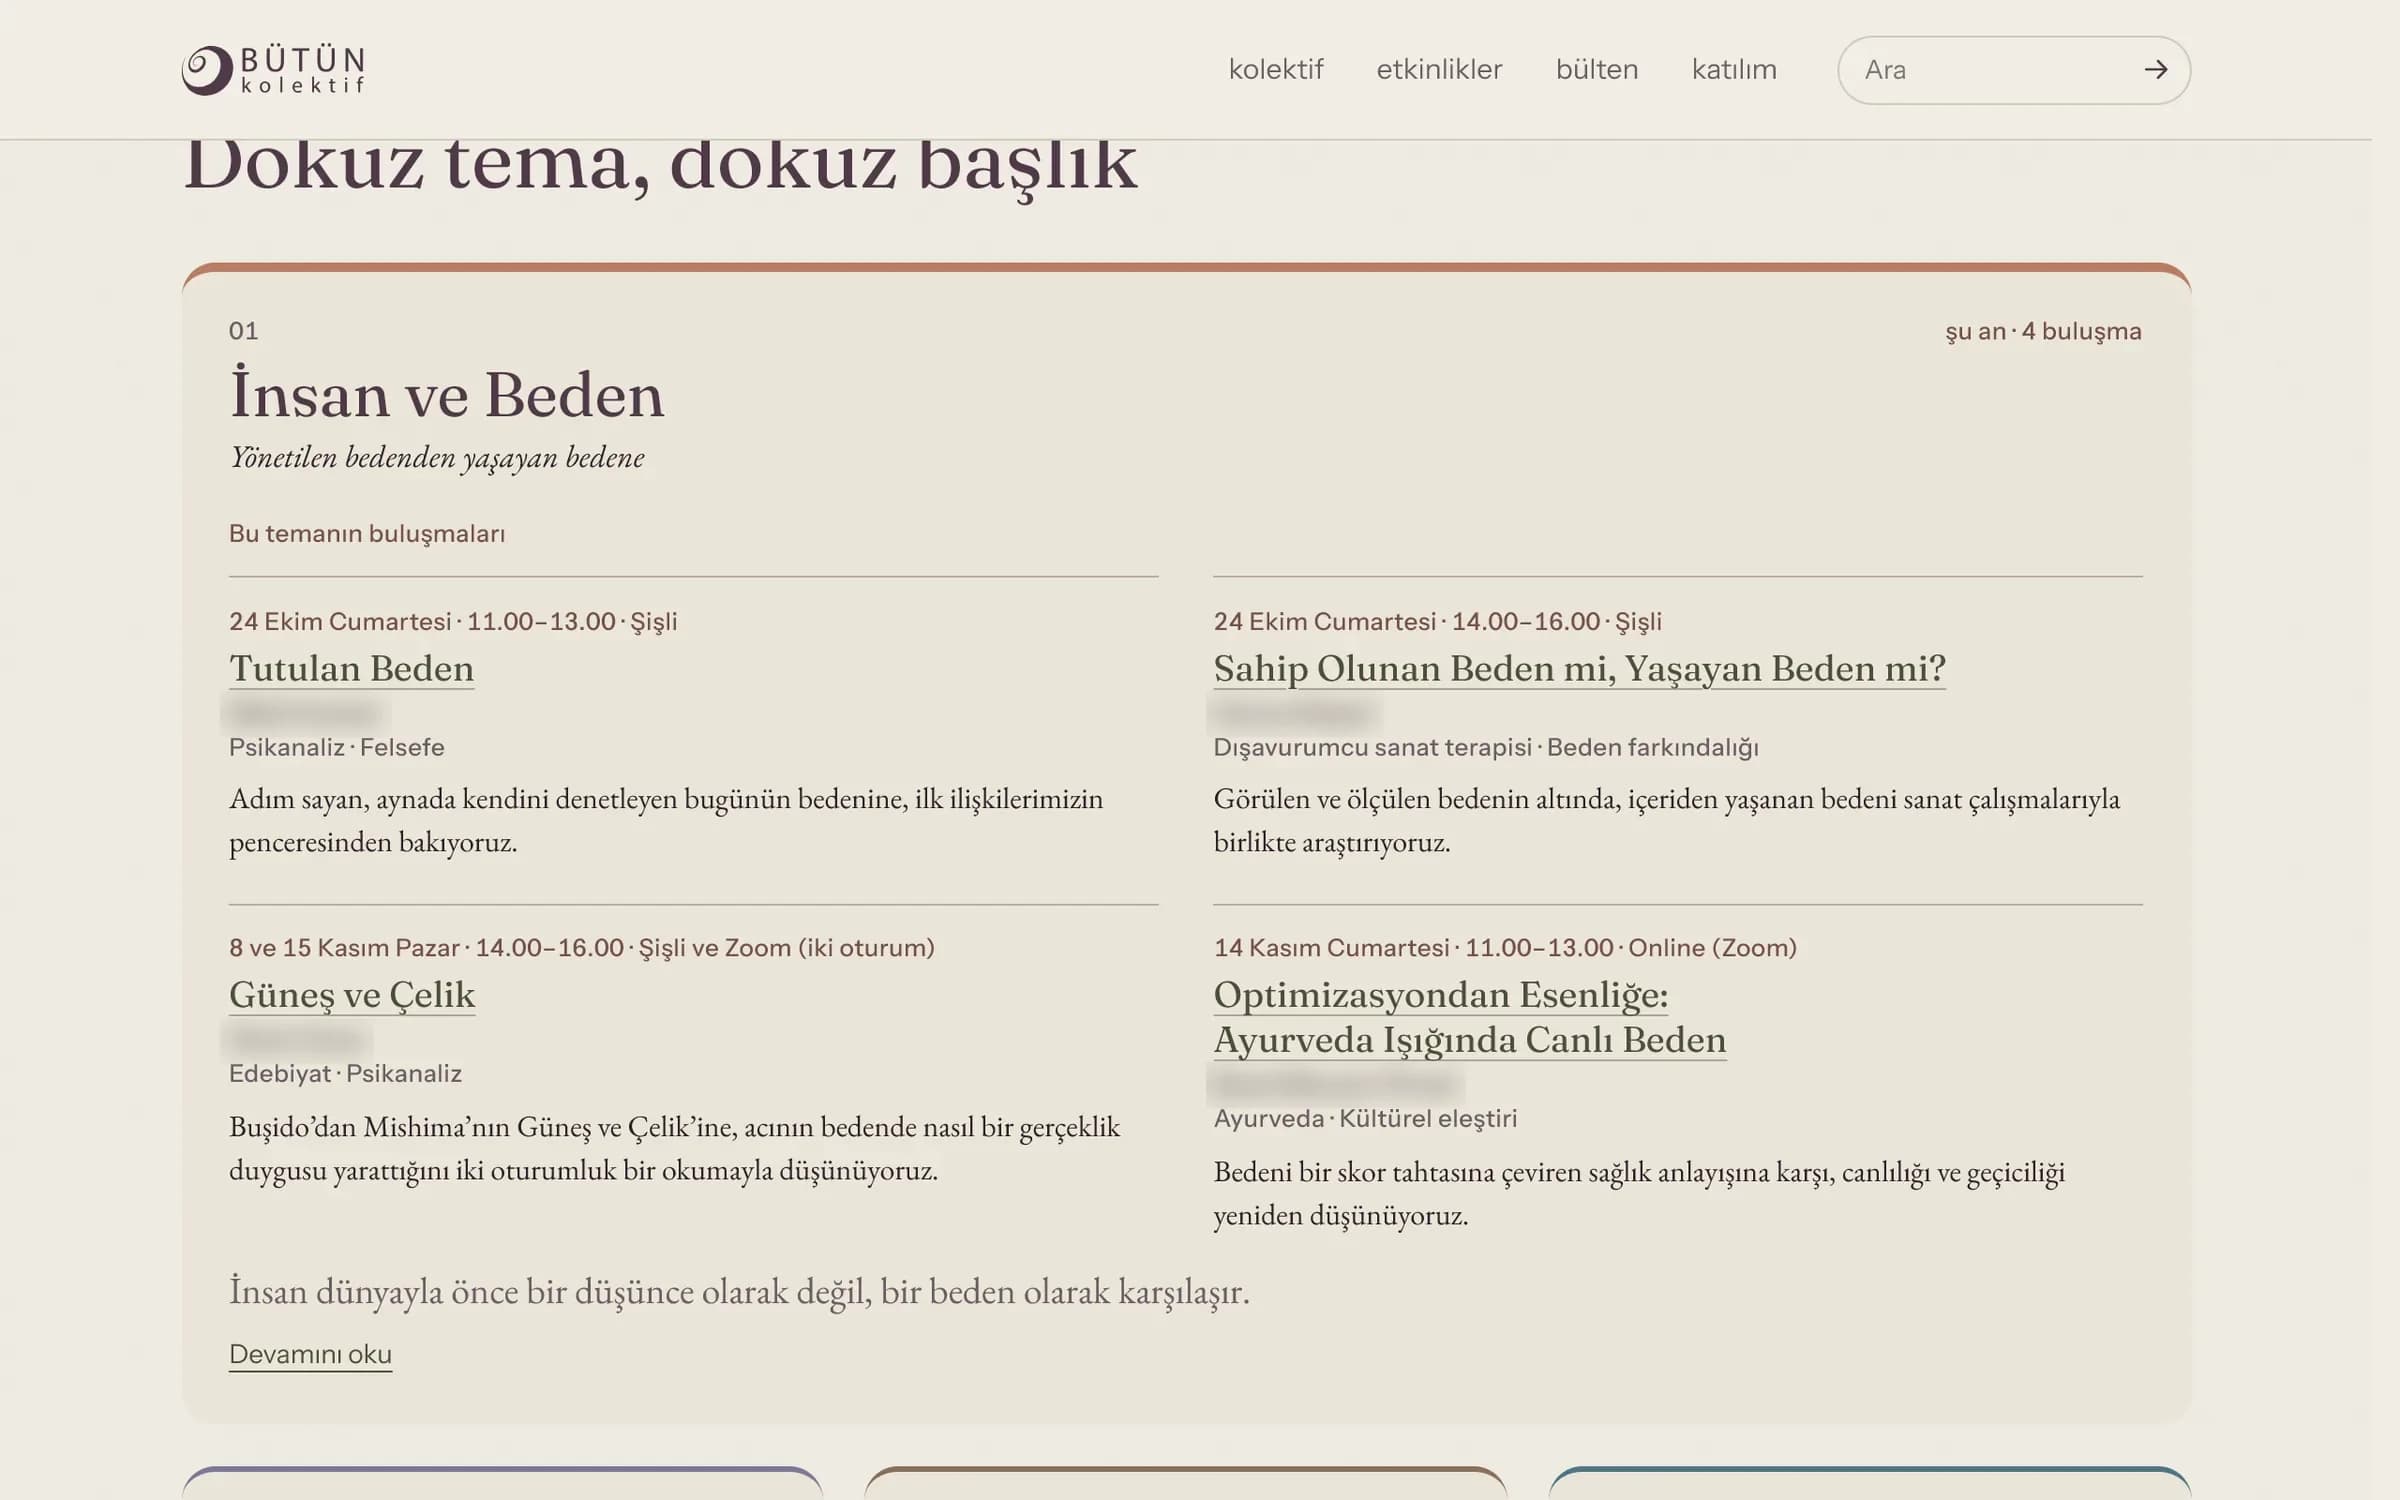Open the kolektif menu item
This screenshot has width=2400, height=1500.
click(1275, 70)
